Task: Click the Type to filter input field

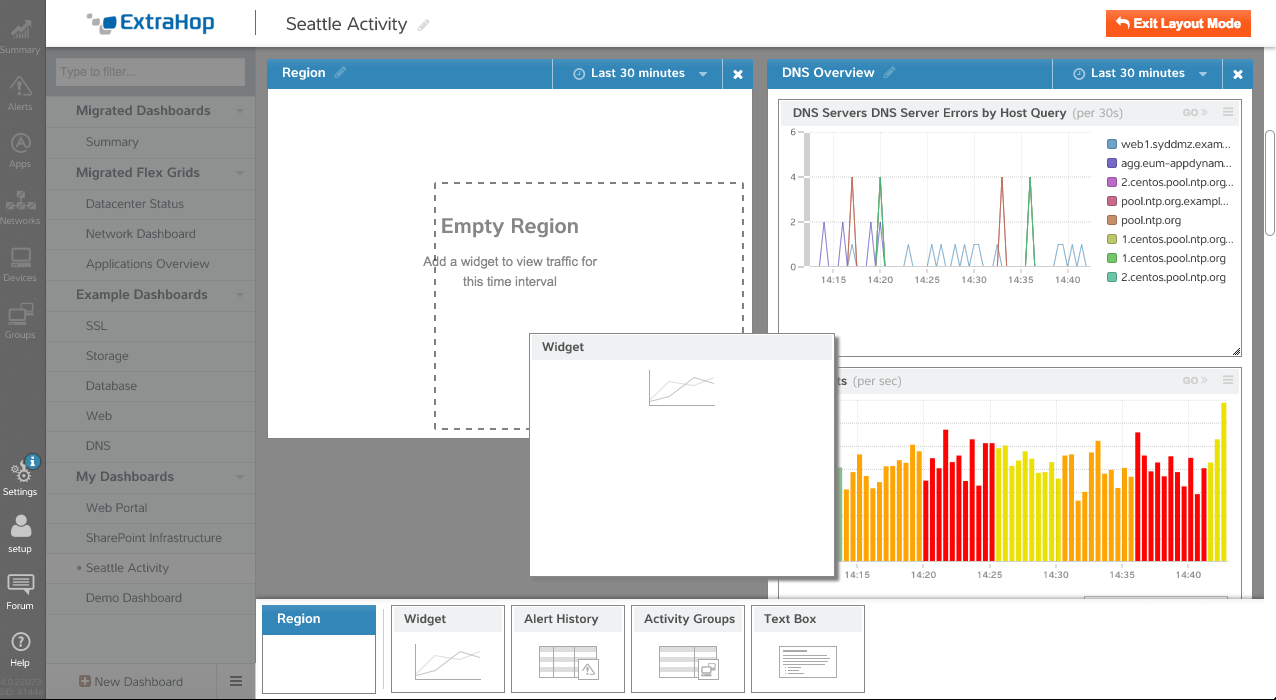Action: [150, 72]
